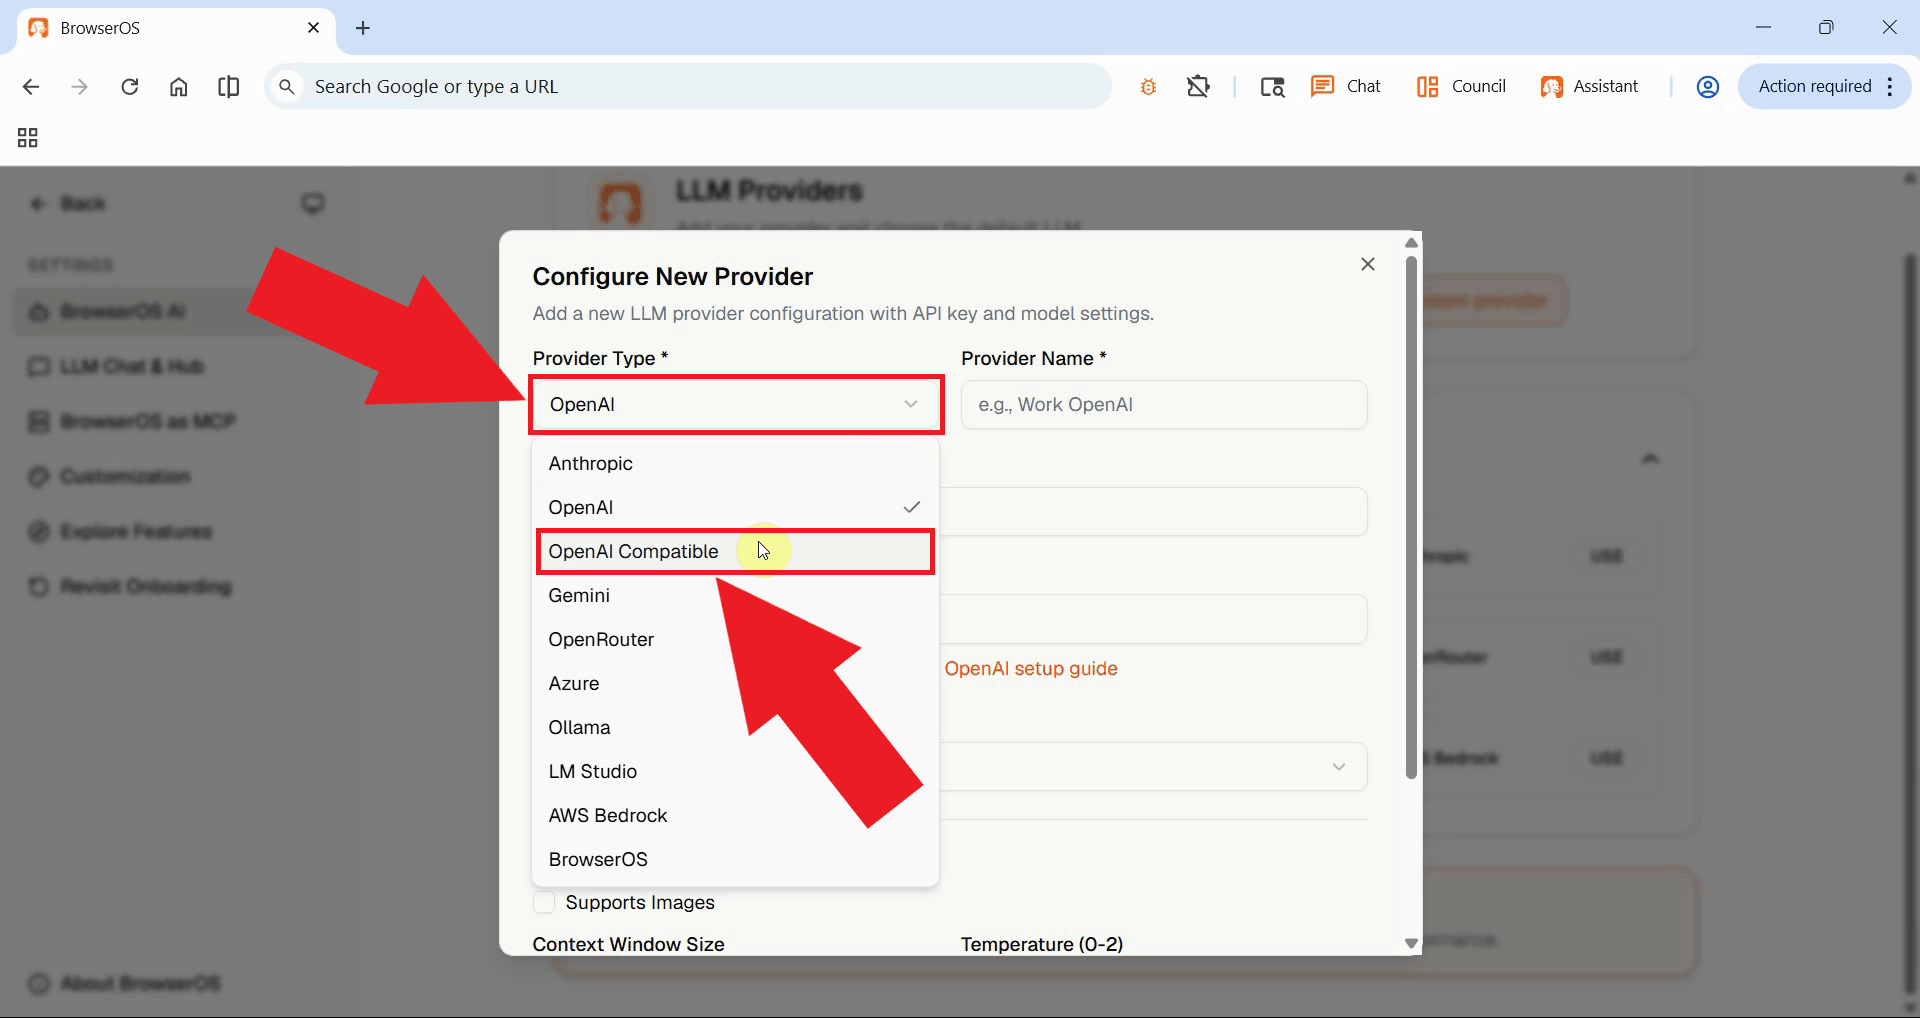Screen dimensions: 1920x1018
Task: Open the BrowserOS Assistant
Action: point(1589,86)
